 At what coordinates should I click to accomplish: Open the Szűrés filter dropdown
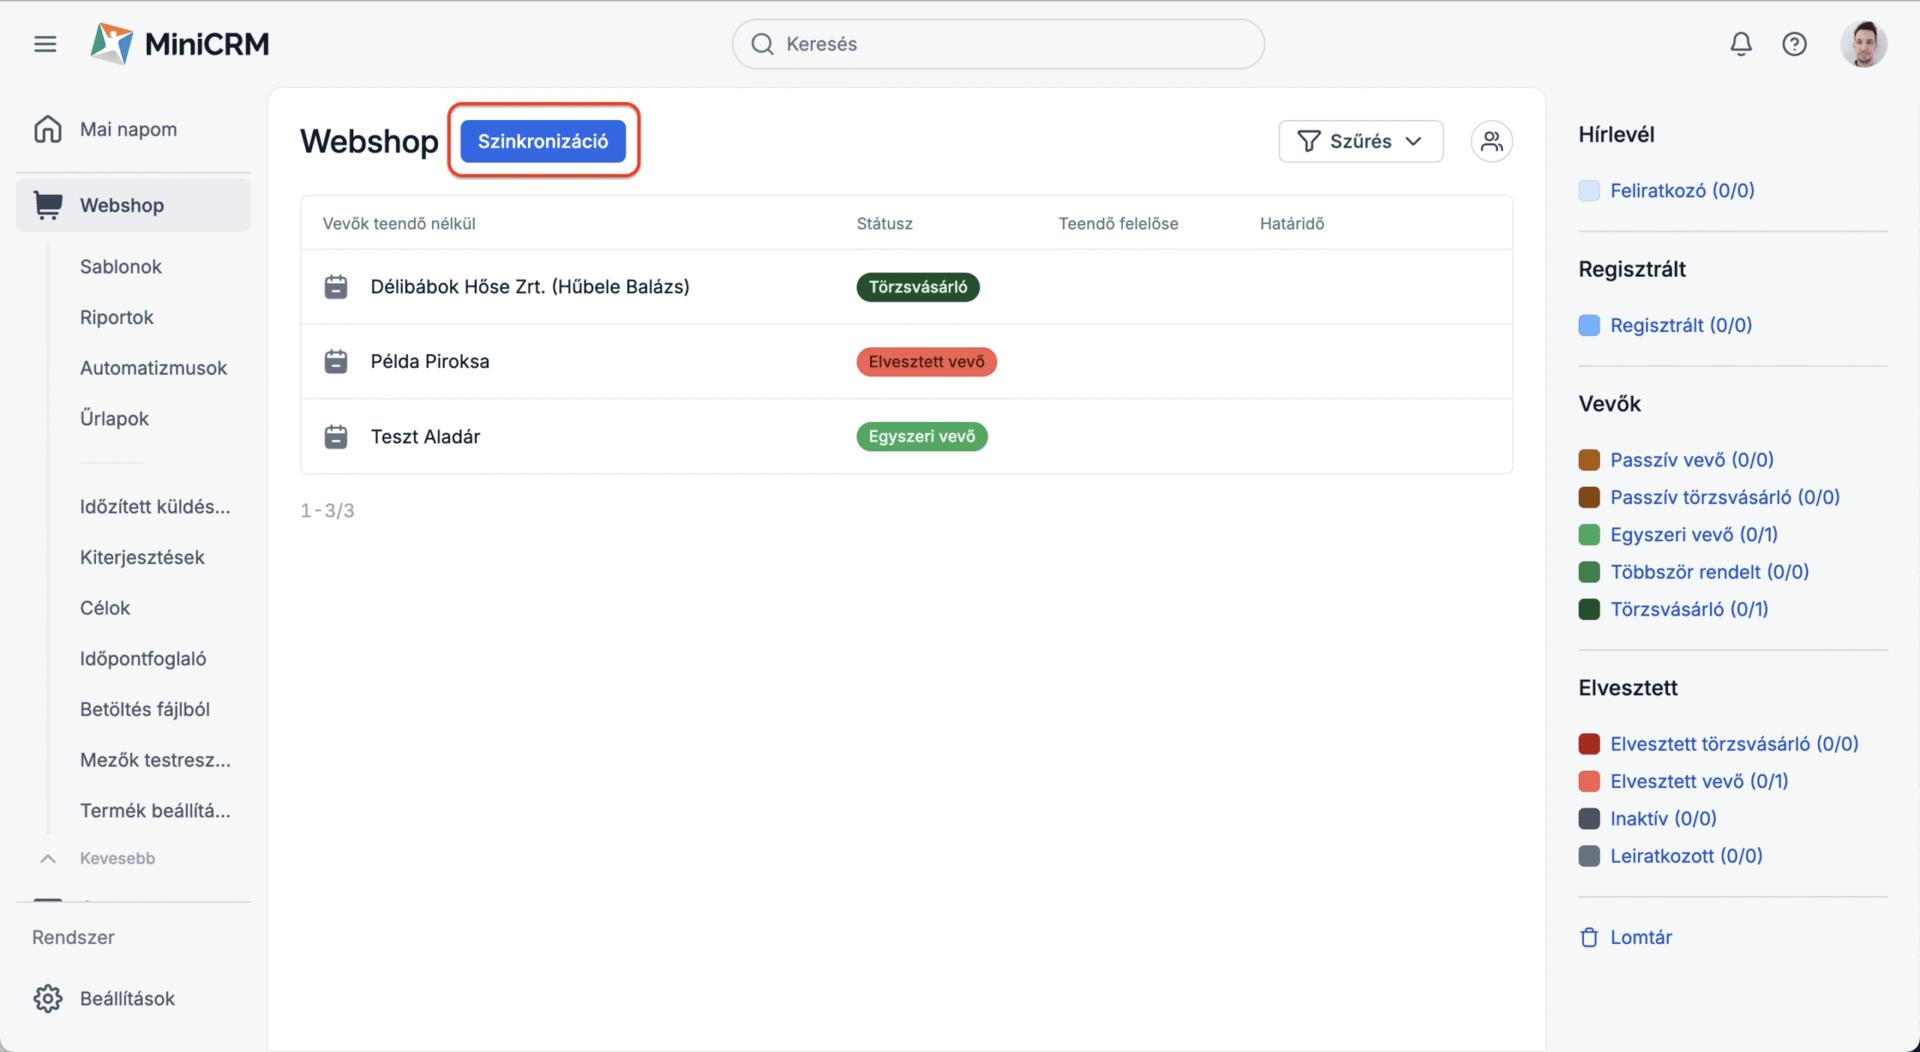tap(1360, 141)
